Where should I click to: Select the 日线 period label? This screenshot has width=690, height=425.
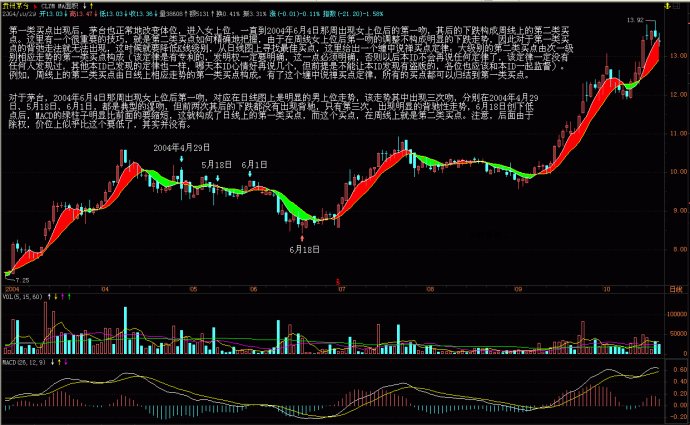point(676,289)
